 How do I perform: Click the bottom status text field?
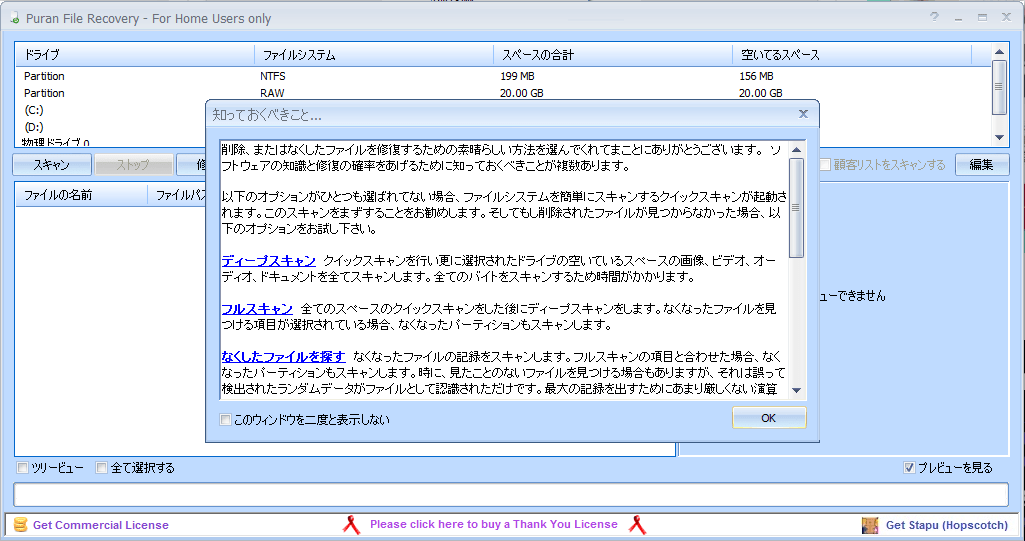click(x=511, y=495)
